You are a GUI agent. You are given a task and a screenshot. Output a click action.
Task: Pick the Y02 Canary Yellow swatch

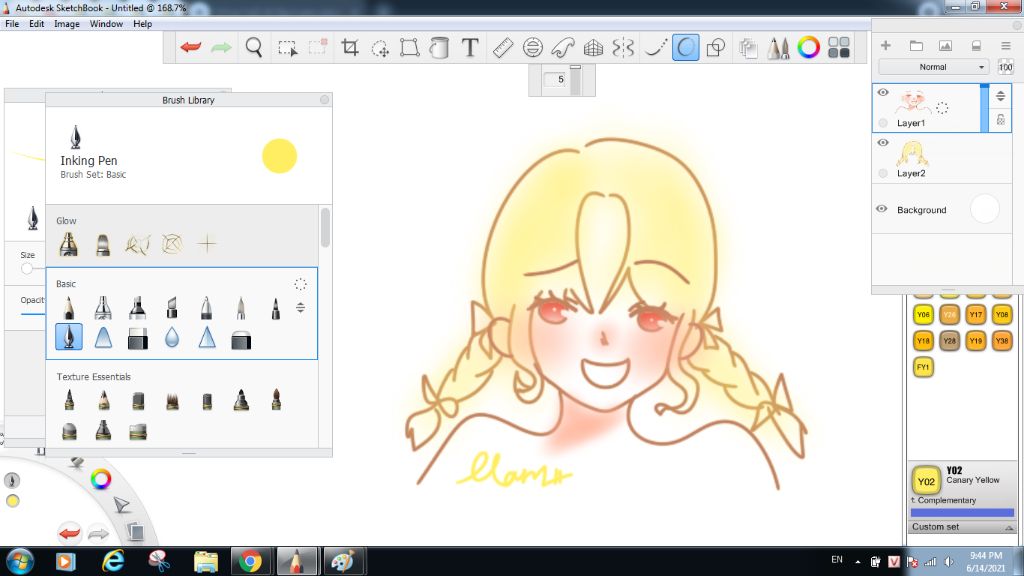pos(925,481)
